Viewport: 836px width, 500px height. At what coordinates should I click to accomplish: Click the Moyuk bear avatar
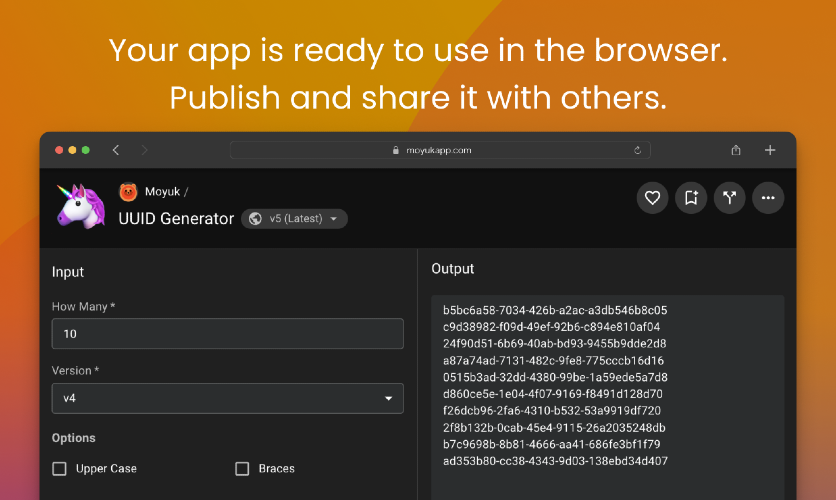pyautogui.click(x=128, y=192)
